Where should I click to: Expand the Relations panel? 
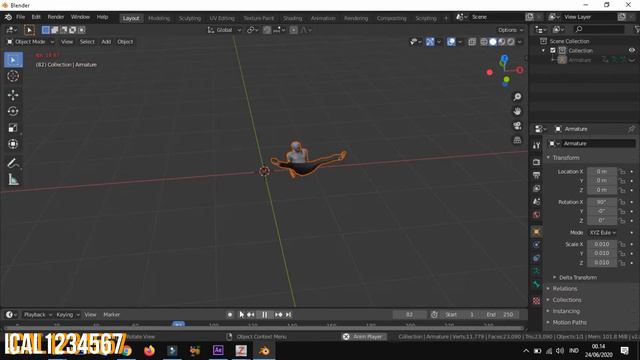pyautogui.click(x=565, y=289)
